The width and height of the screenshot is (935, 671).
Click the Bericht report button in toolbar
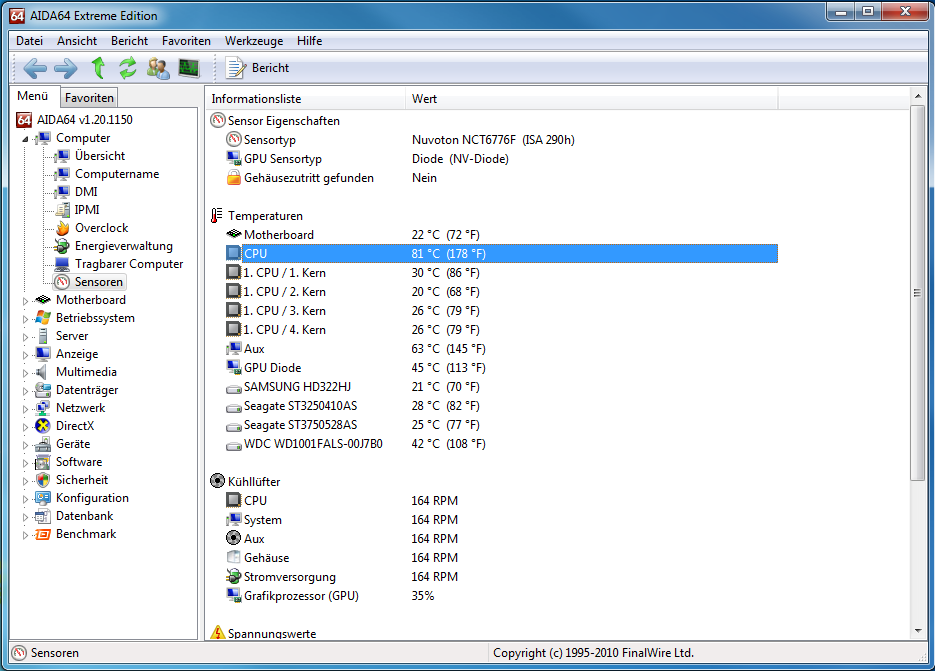258,68
